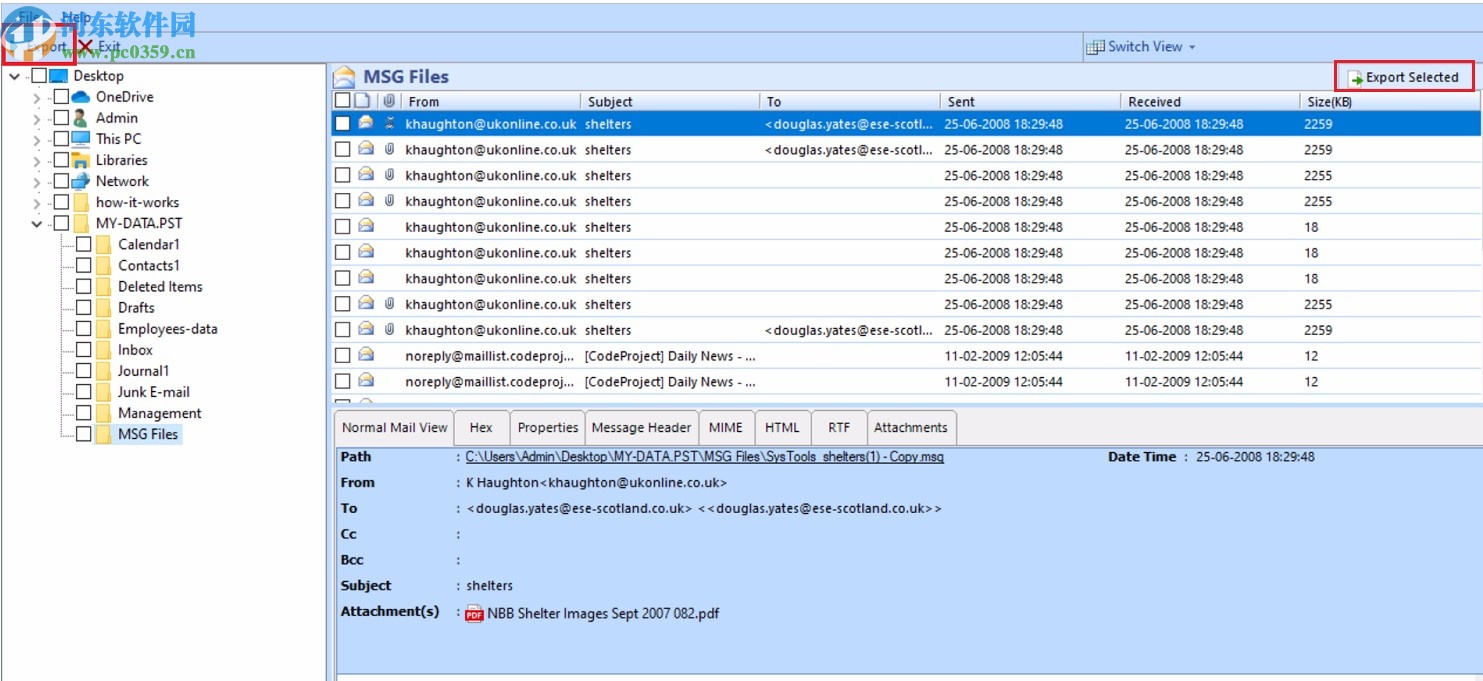The width and height of the screenshot is (1483, 681).
Task: Enable the MSG Files folder checkbox
Action: (x=84, y=434)
